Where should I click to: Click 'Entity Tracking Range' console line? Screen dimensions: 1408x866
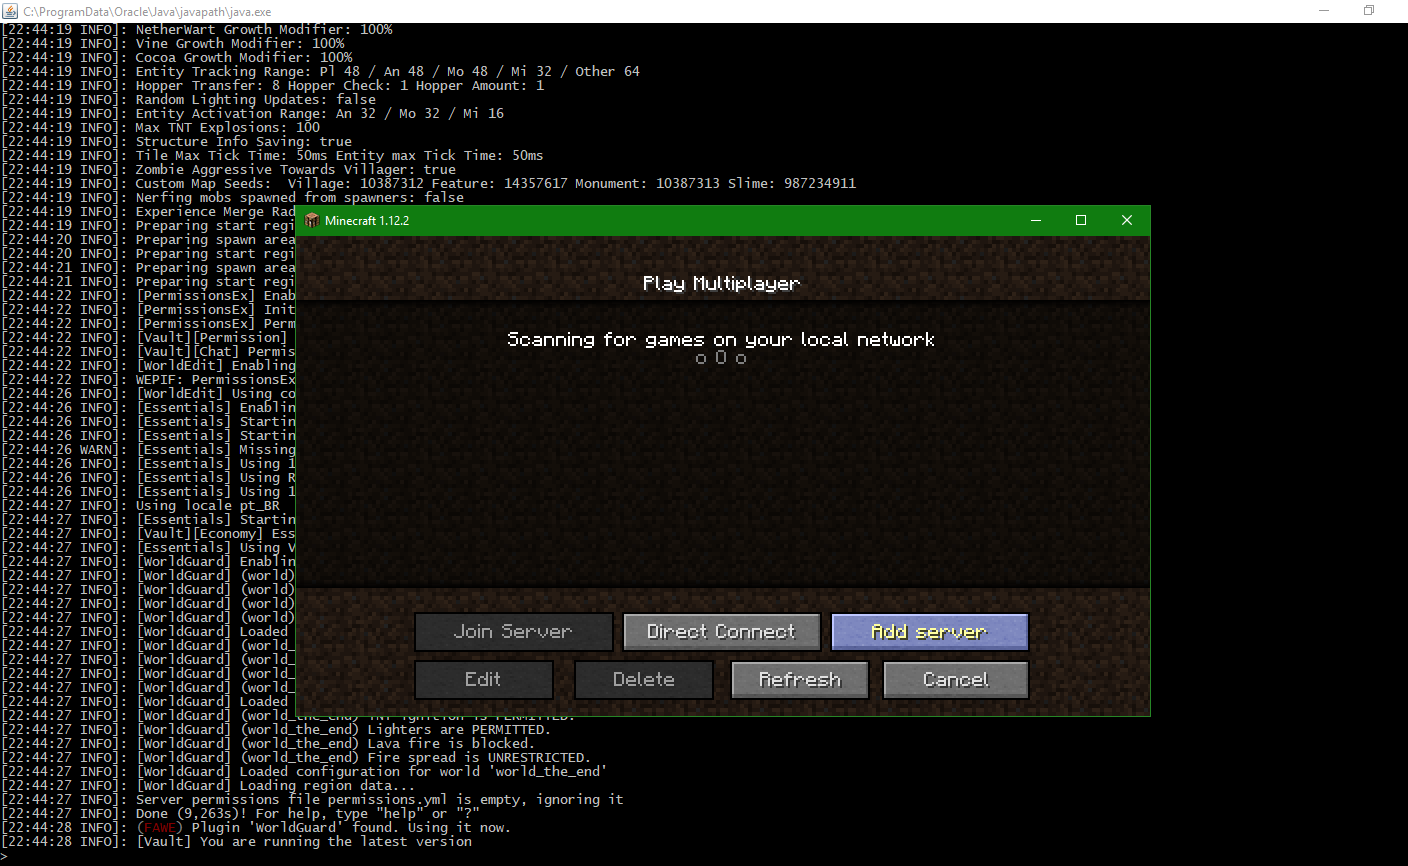coord(321,72)
